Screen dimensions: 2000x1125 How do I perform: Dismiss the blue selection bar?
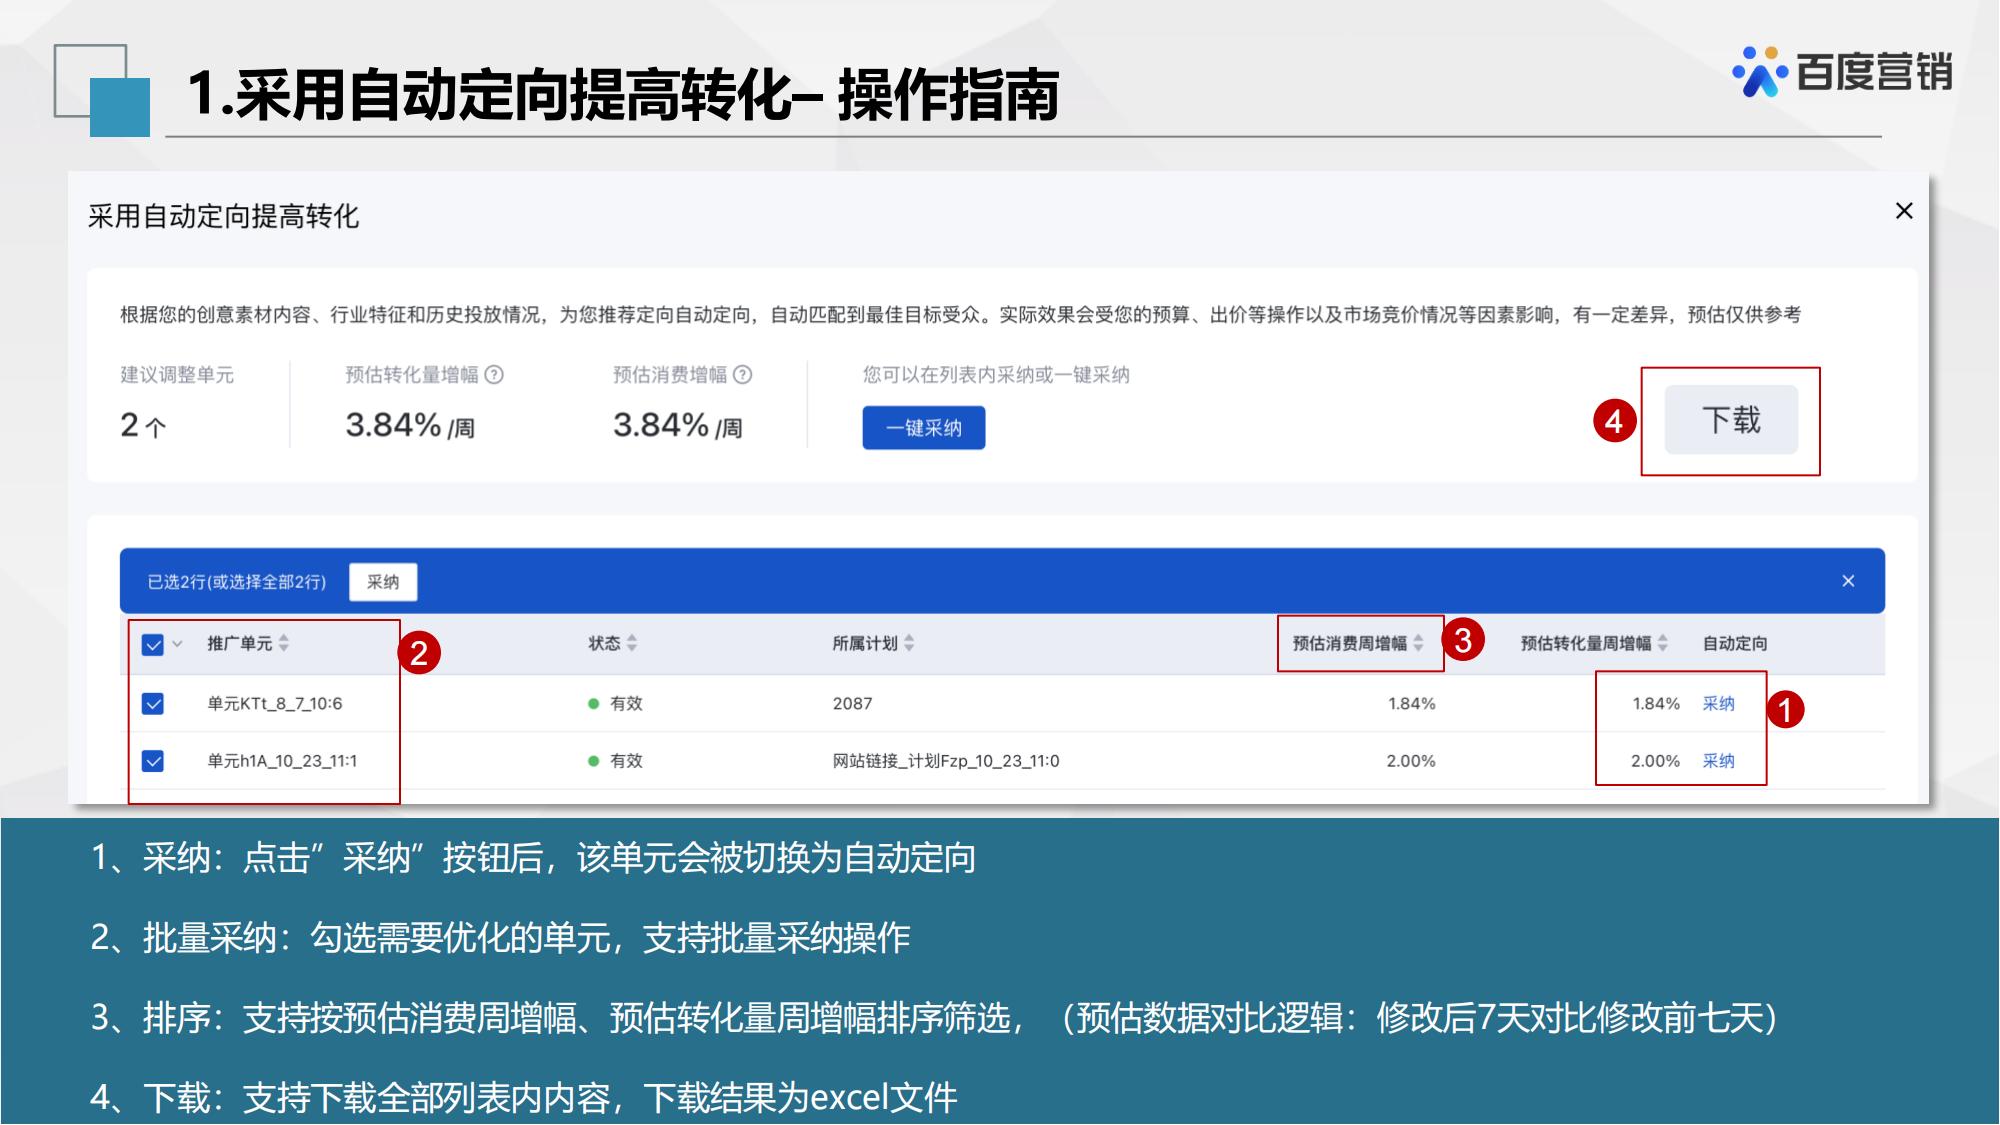1848,581
